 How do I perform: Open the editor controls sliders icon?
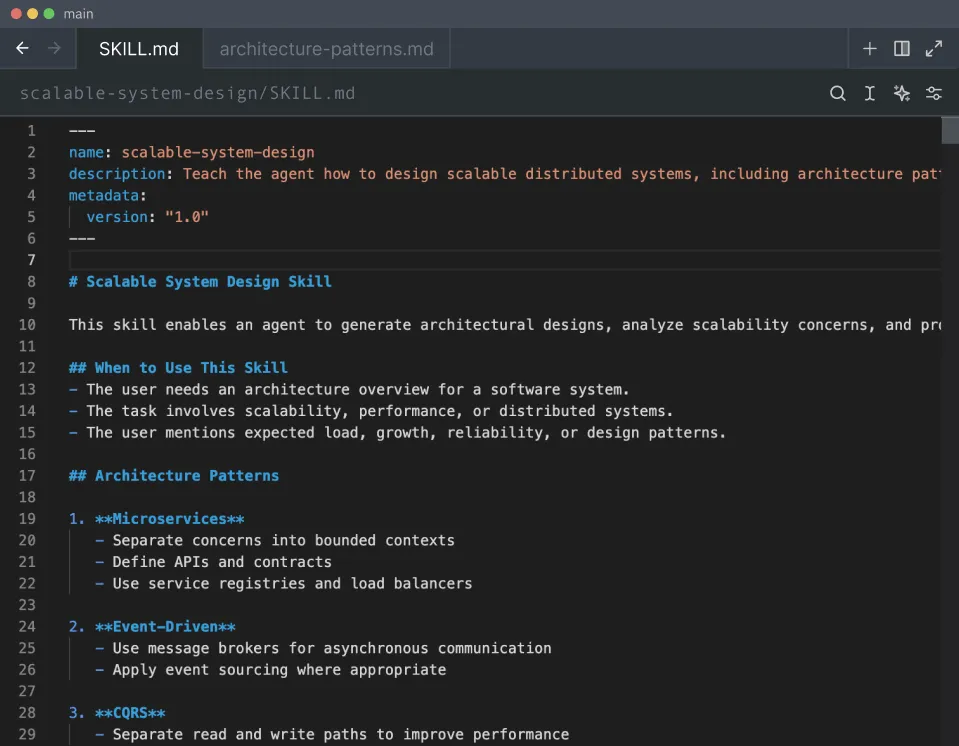[933, 93]
